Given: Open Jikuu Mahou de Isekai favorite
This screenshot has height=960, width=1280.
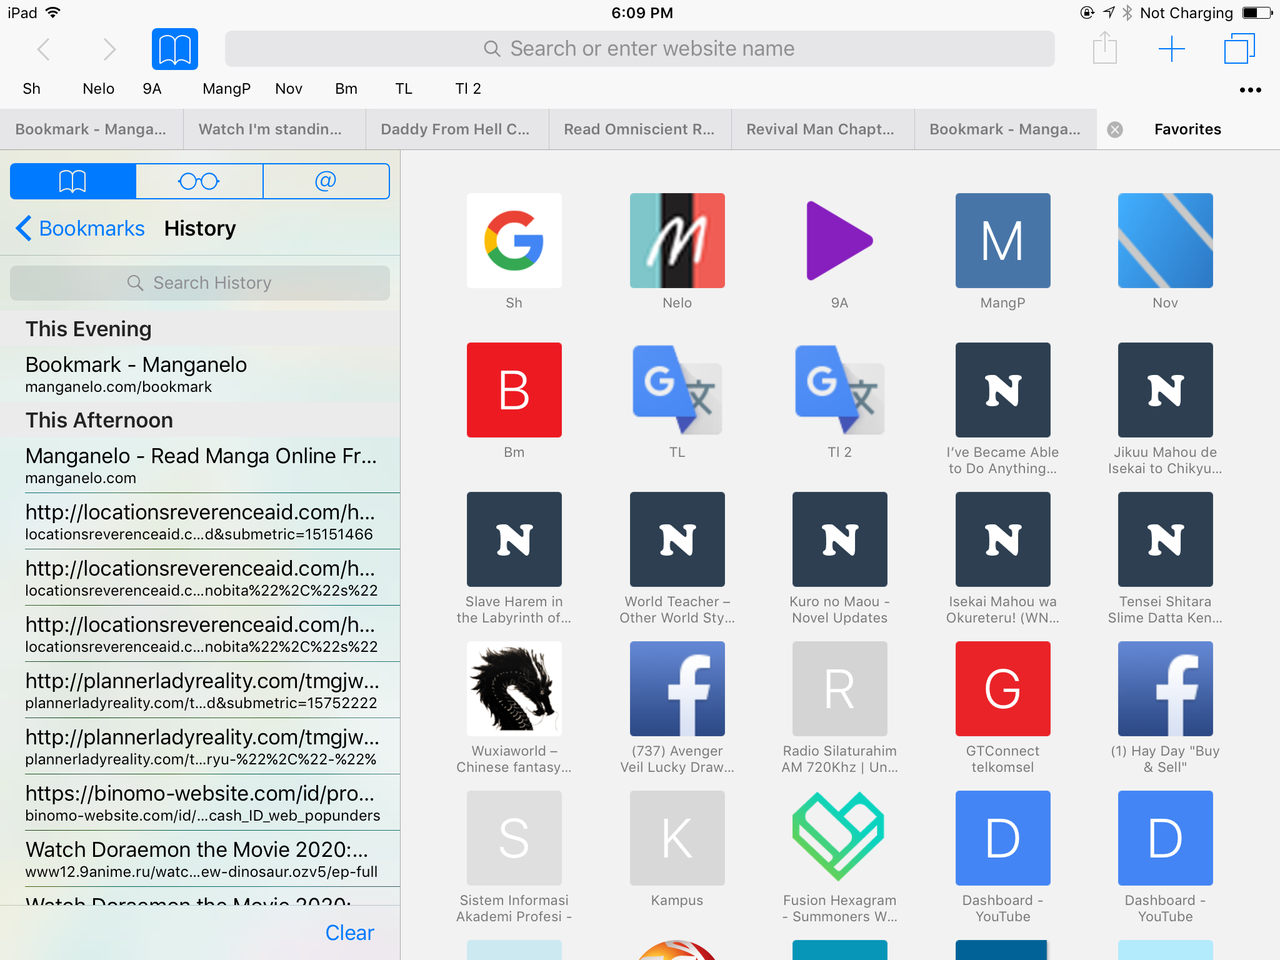Looking at the screenshot, I should point(1166,390).
